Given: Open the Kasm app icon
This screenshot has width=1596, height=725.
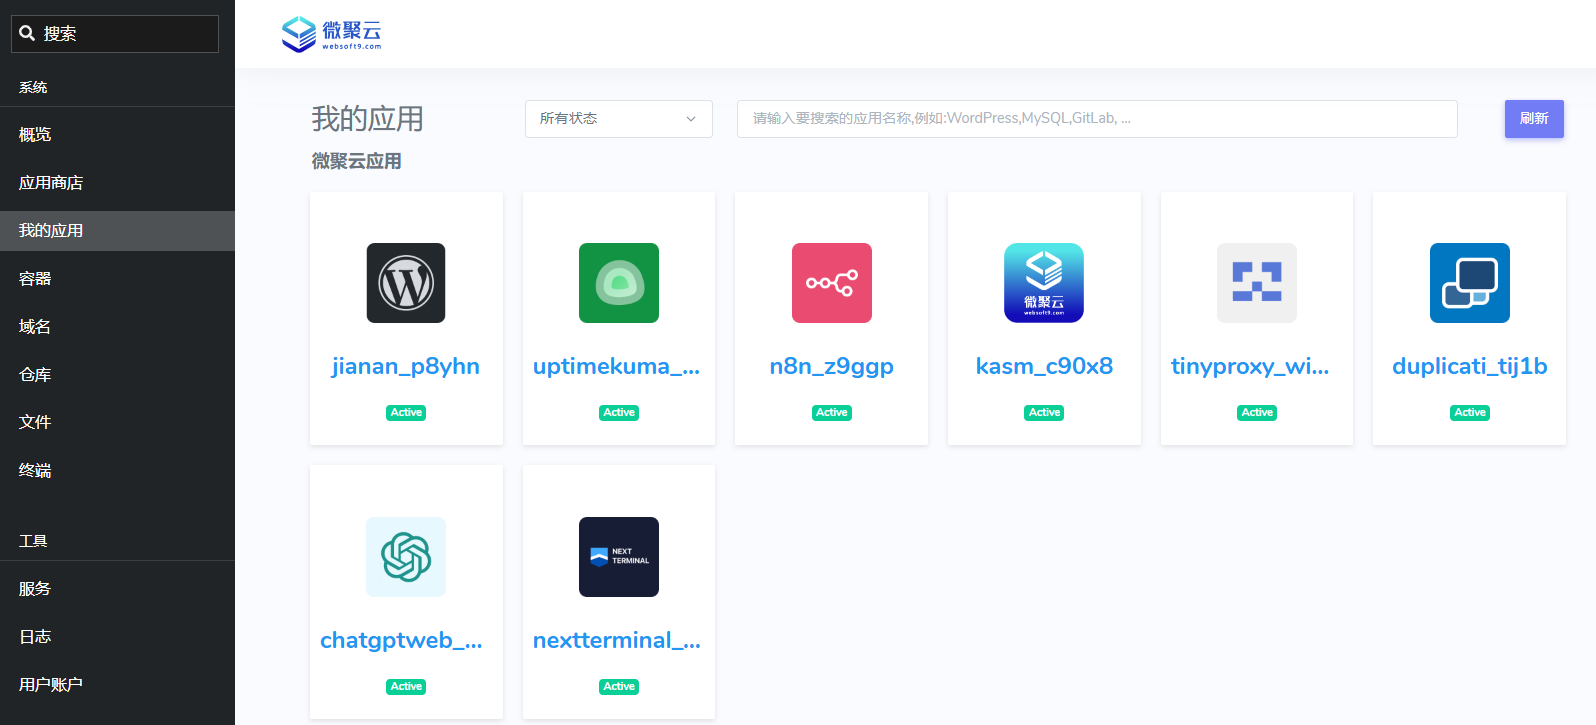Looking at the screenshot, I should click(1044, 283).
